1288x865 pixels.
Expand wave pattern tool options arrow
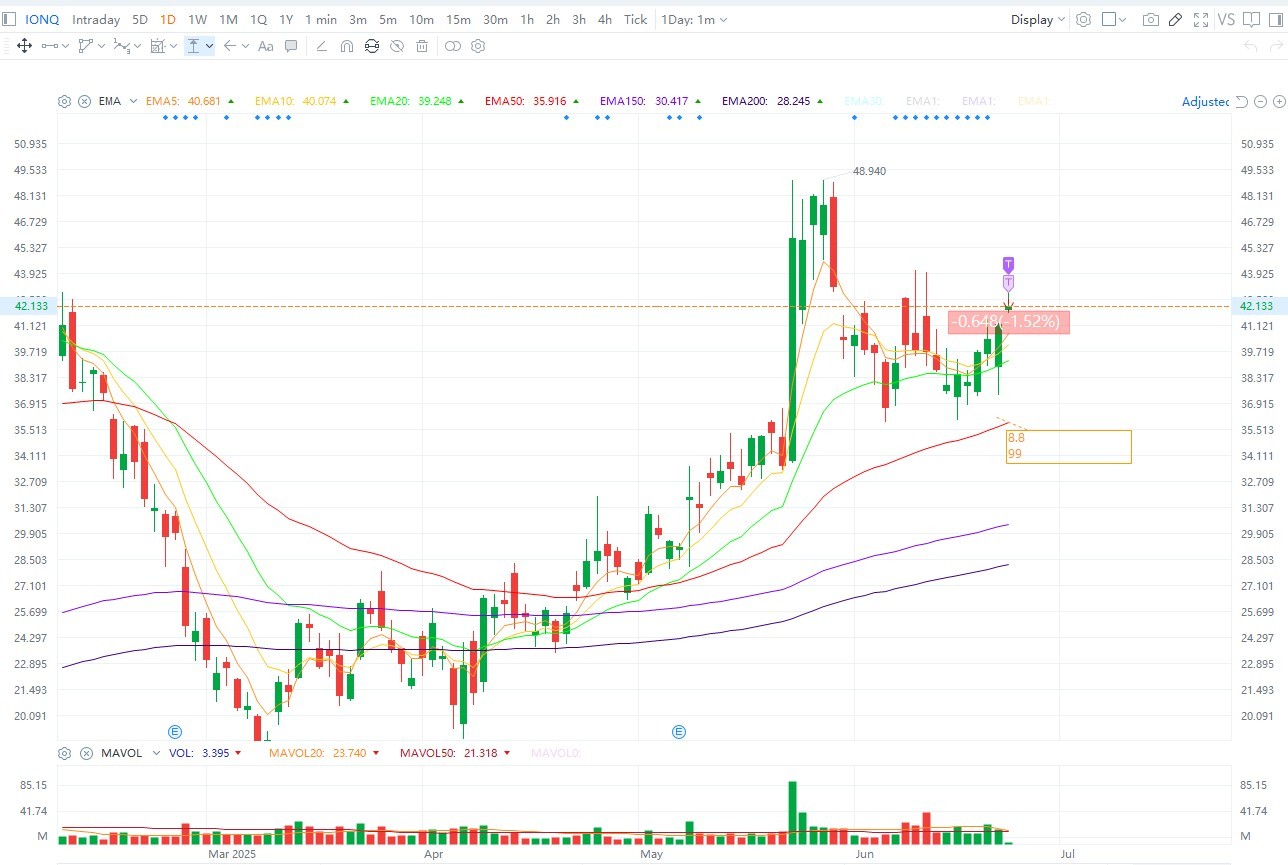point(138,46)
